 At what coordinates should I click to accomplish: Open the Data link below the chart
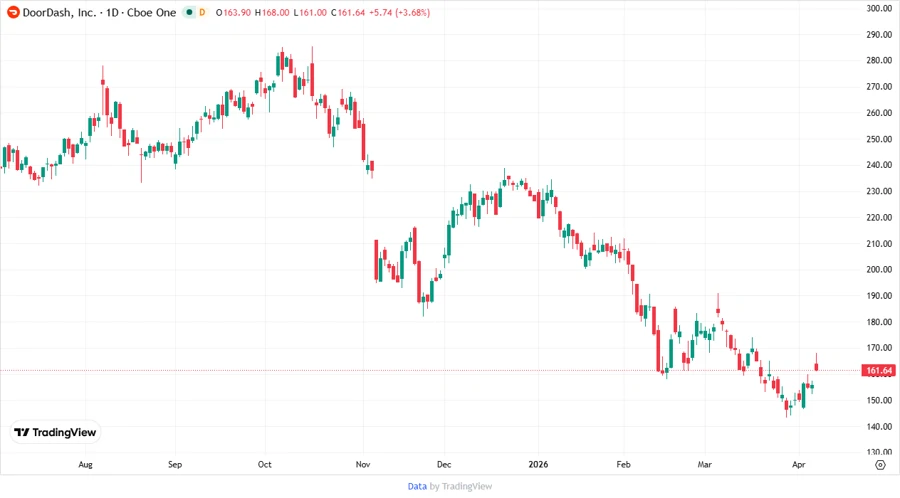coord(417,486)
